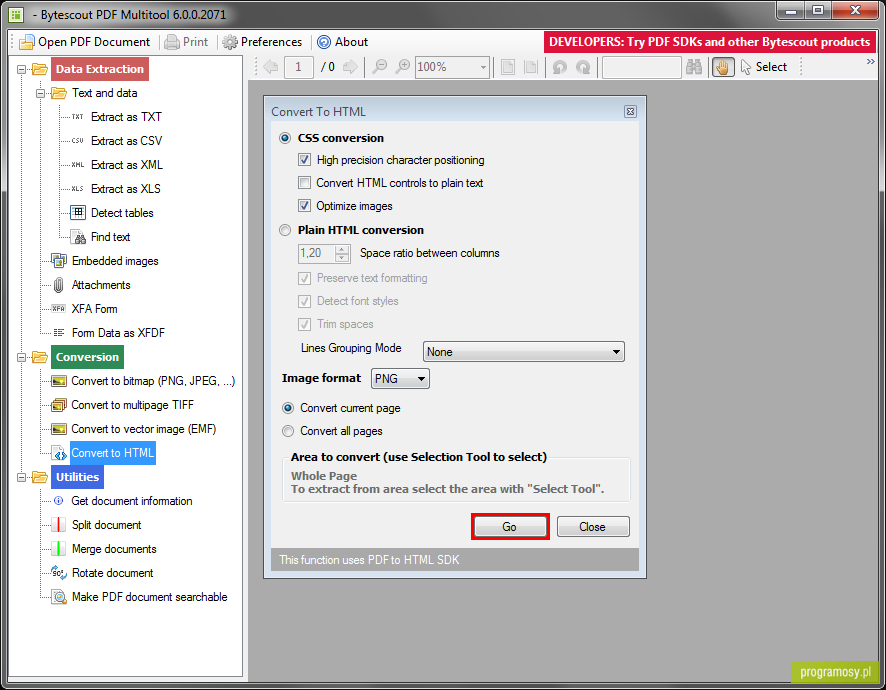
Task: Click the Embedded images icon
Action: (59, 261)
